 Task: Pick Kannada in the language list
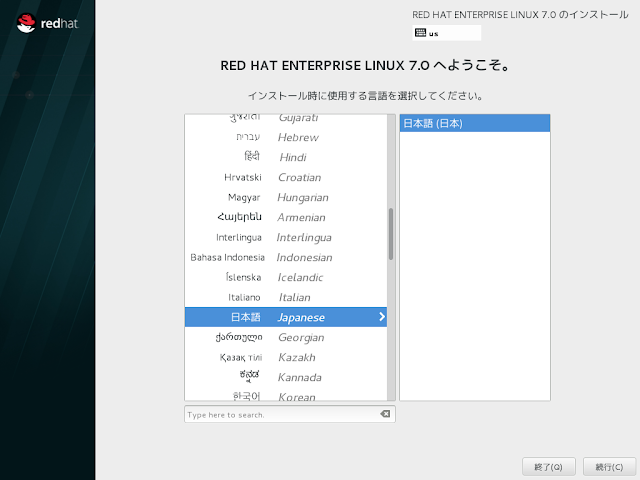click(x=286, y=377)
